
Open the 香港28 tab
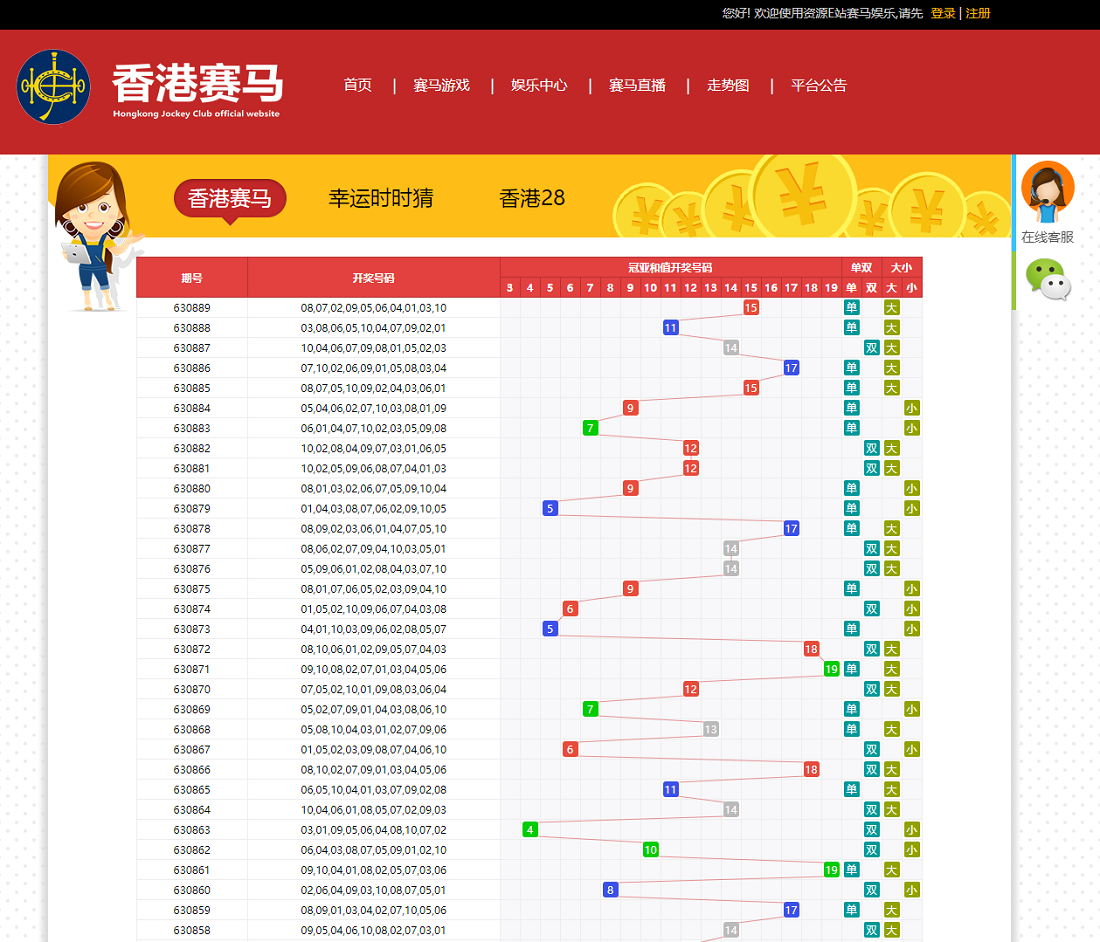click(x=532, y=198)
